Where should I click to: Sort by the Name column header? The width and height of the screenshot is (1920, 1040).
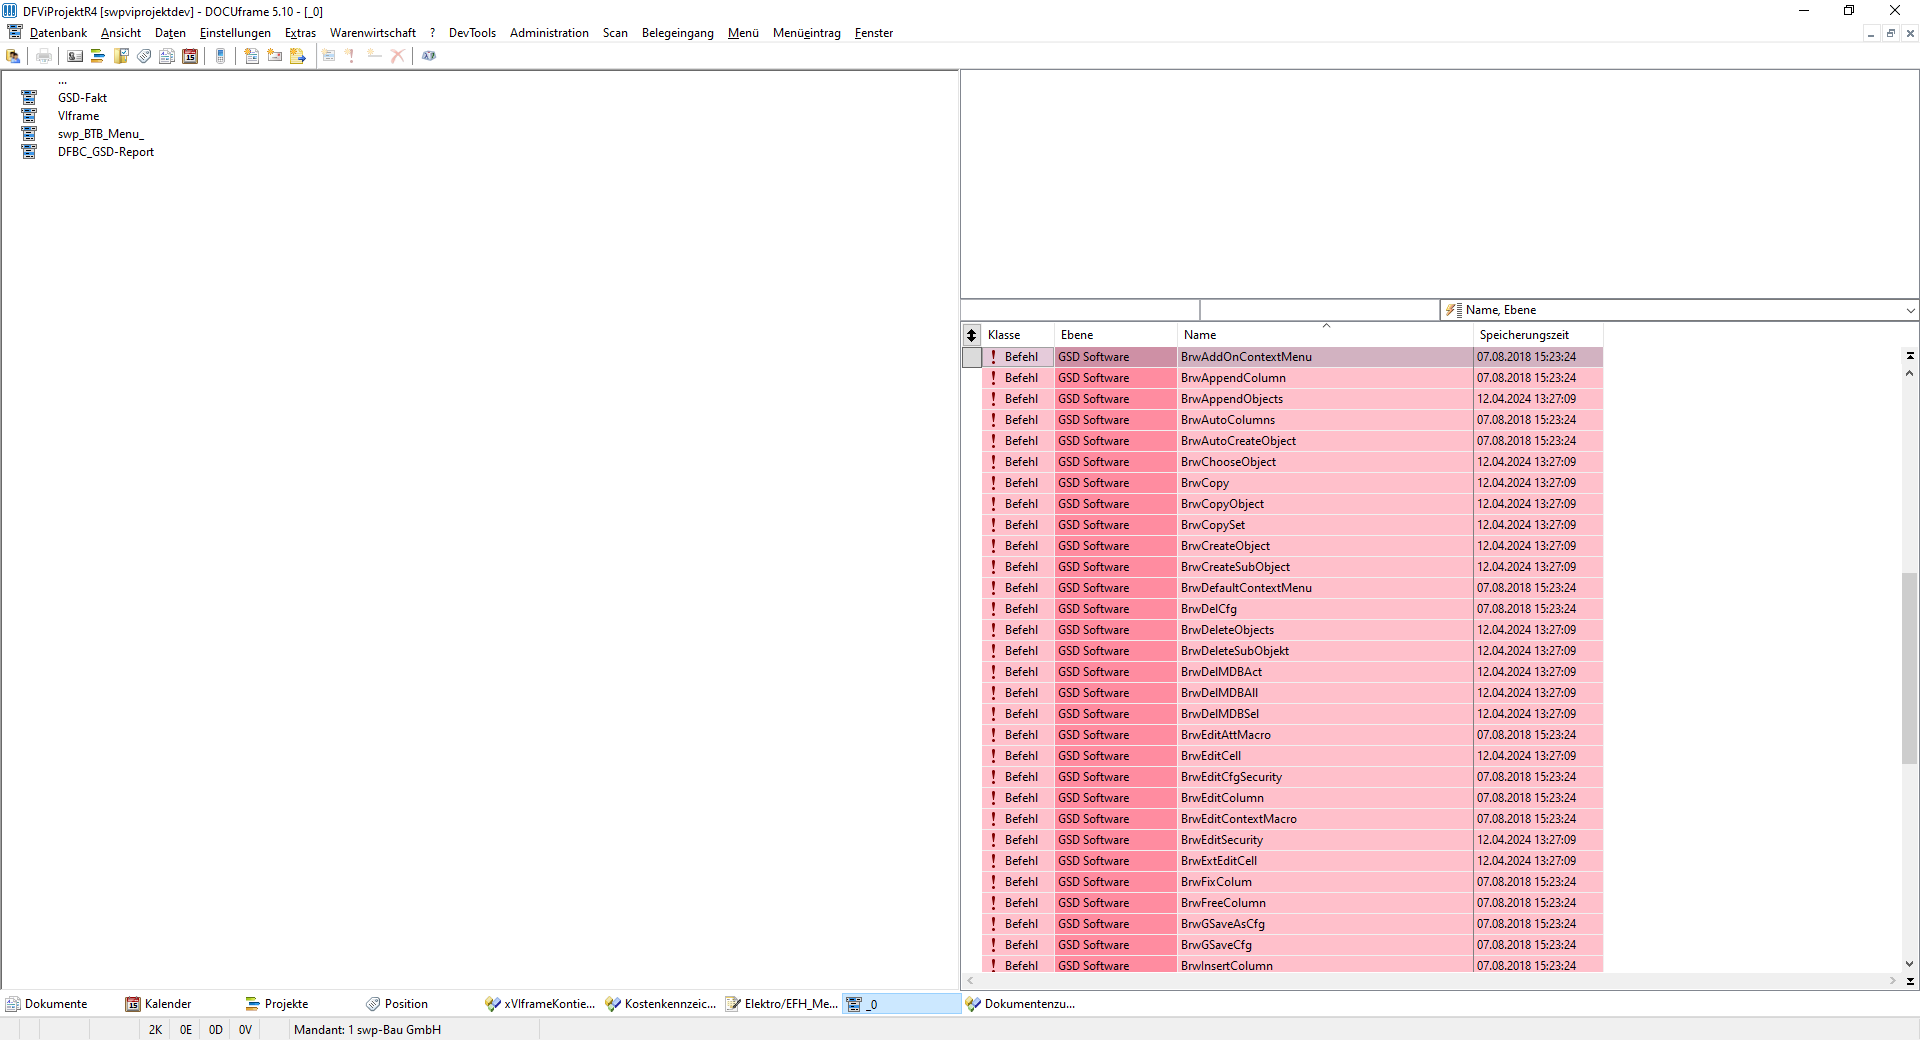[x=1326, y=335]
